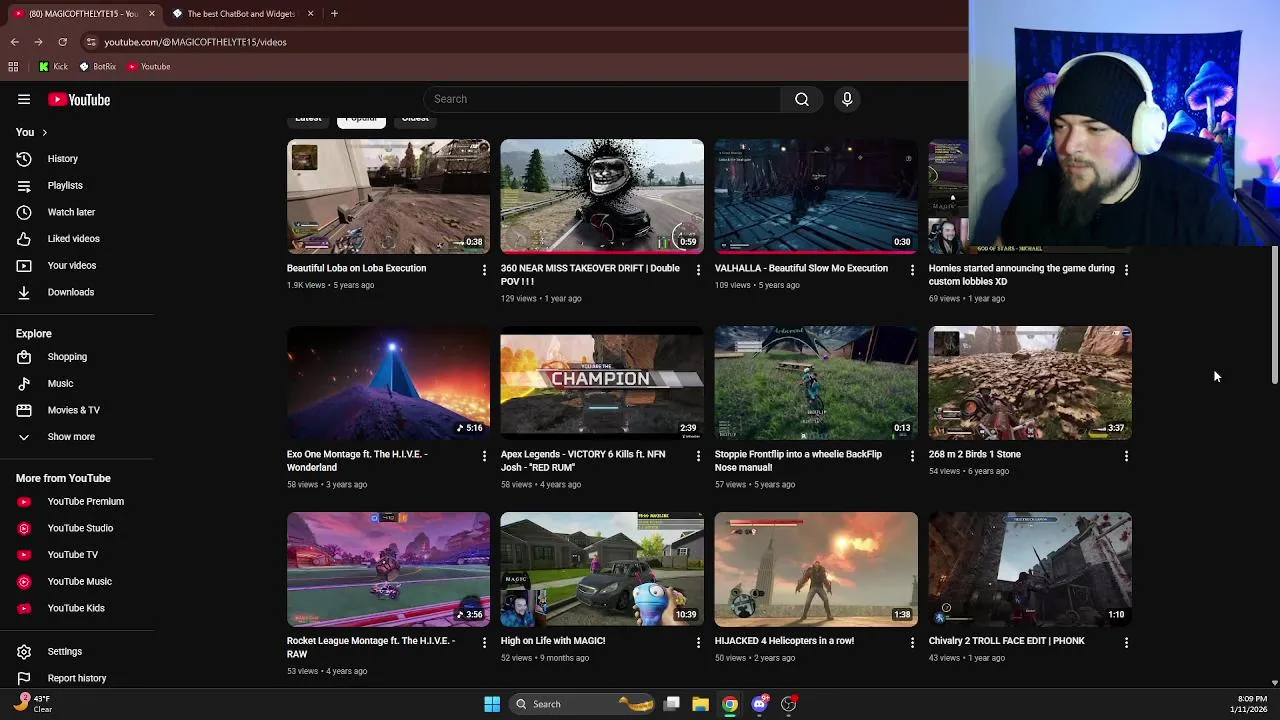Open YouTube Kids link
Image resolution: width=1280 pixels, height=720 pixels.
click(77, 608)
